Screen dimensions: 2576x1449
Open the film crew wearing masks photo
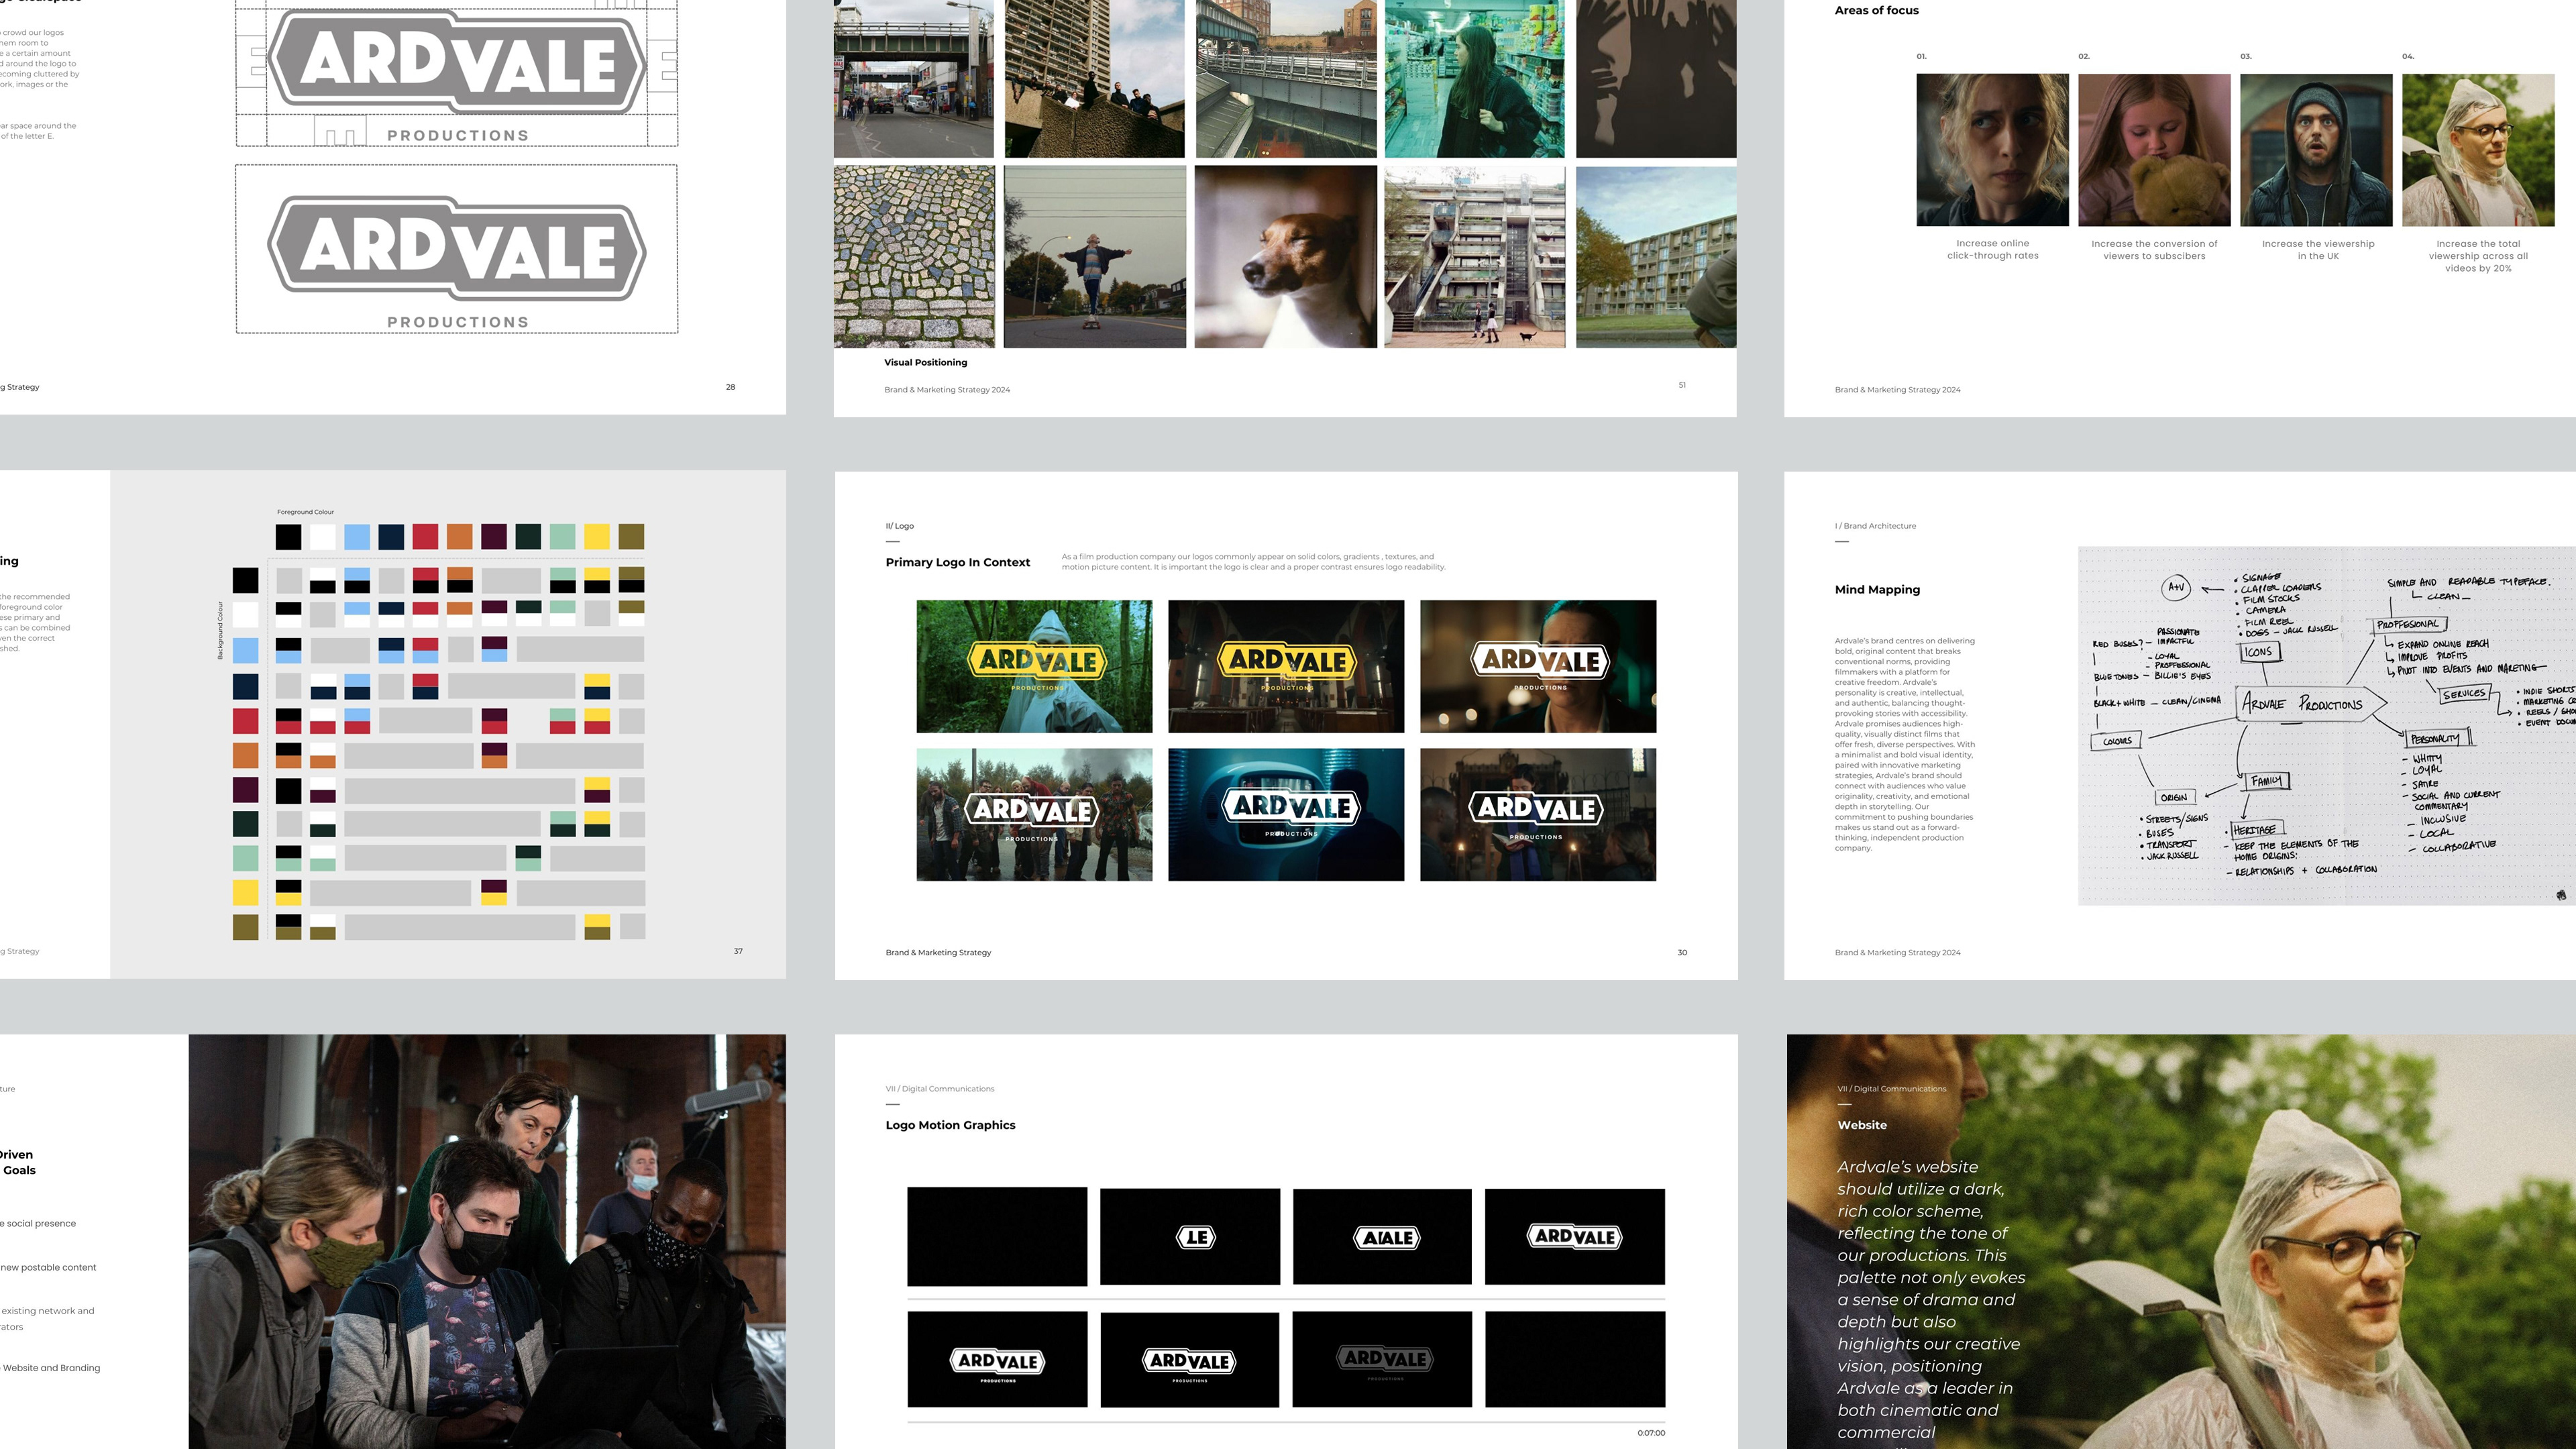coord(487,1241)
